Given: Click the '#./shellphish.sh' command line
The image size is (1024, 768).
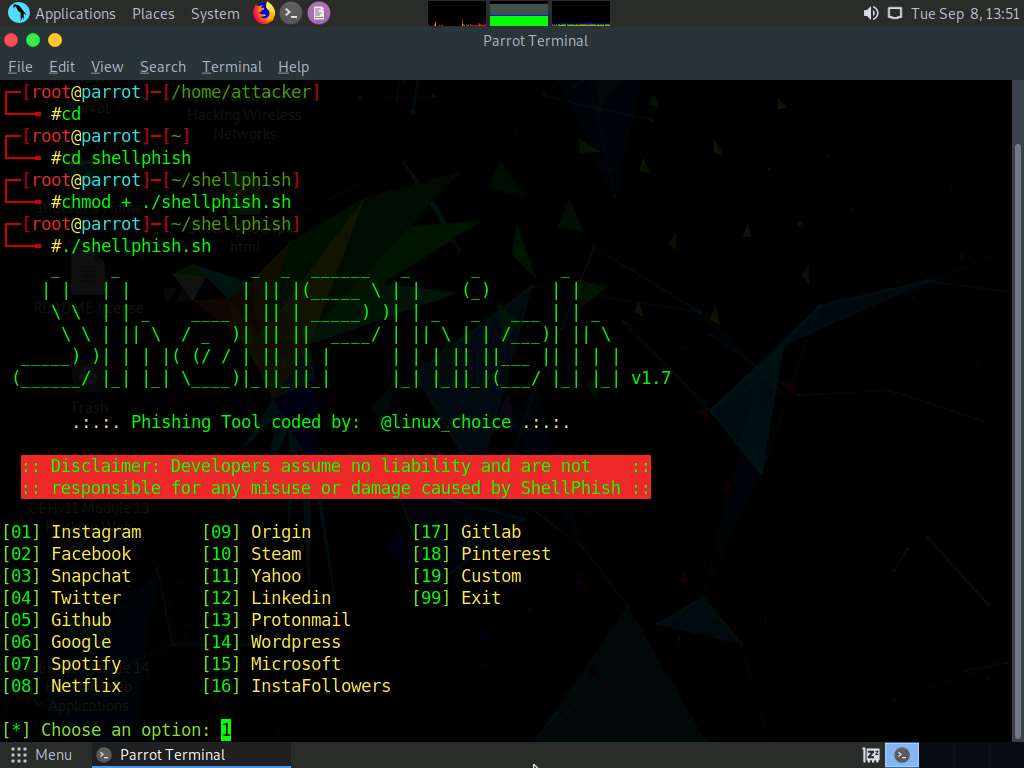Looking at the screenshot, I should click(x=131, y=246).
